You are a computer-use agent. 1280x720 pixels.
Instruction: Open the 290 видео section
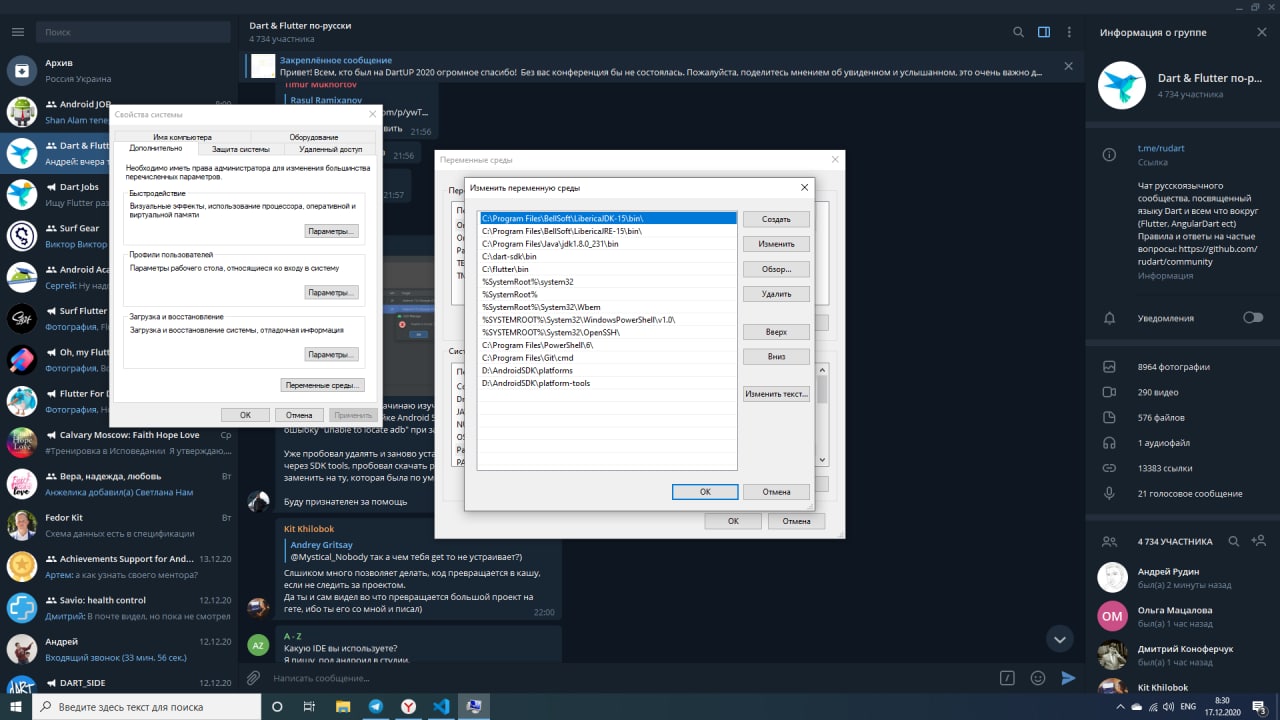[x=1182, y=392]
